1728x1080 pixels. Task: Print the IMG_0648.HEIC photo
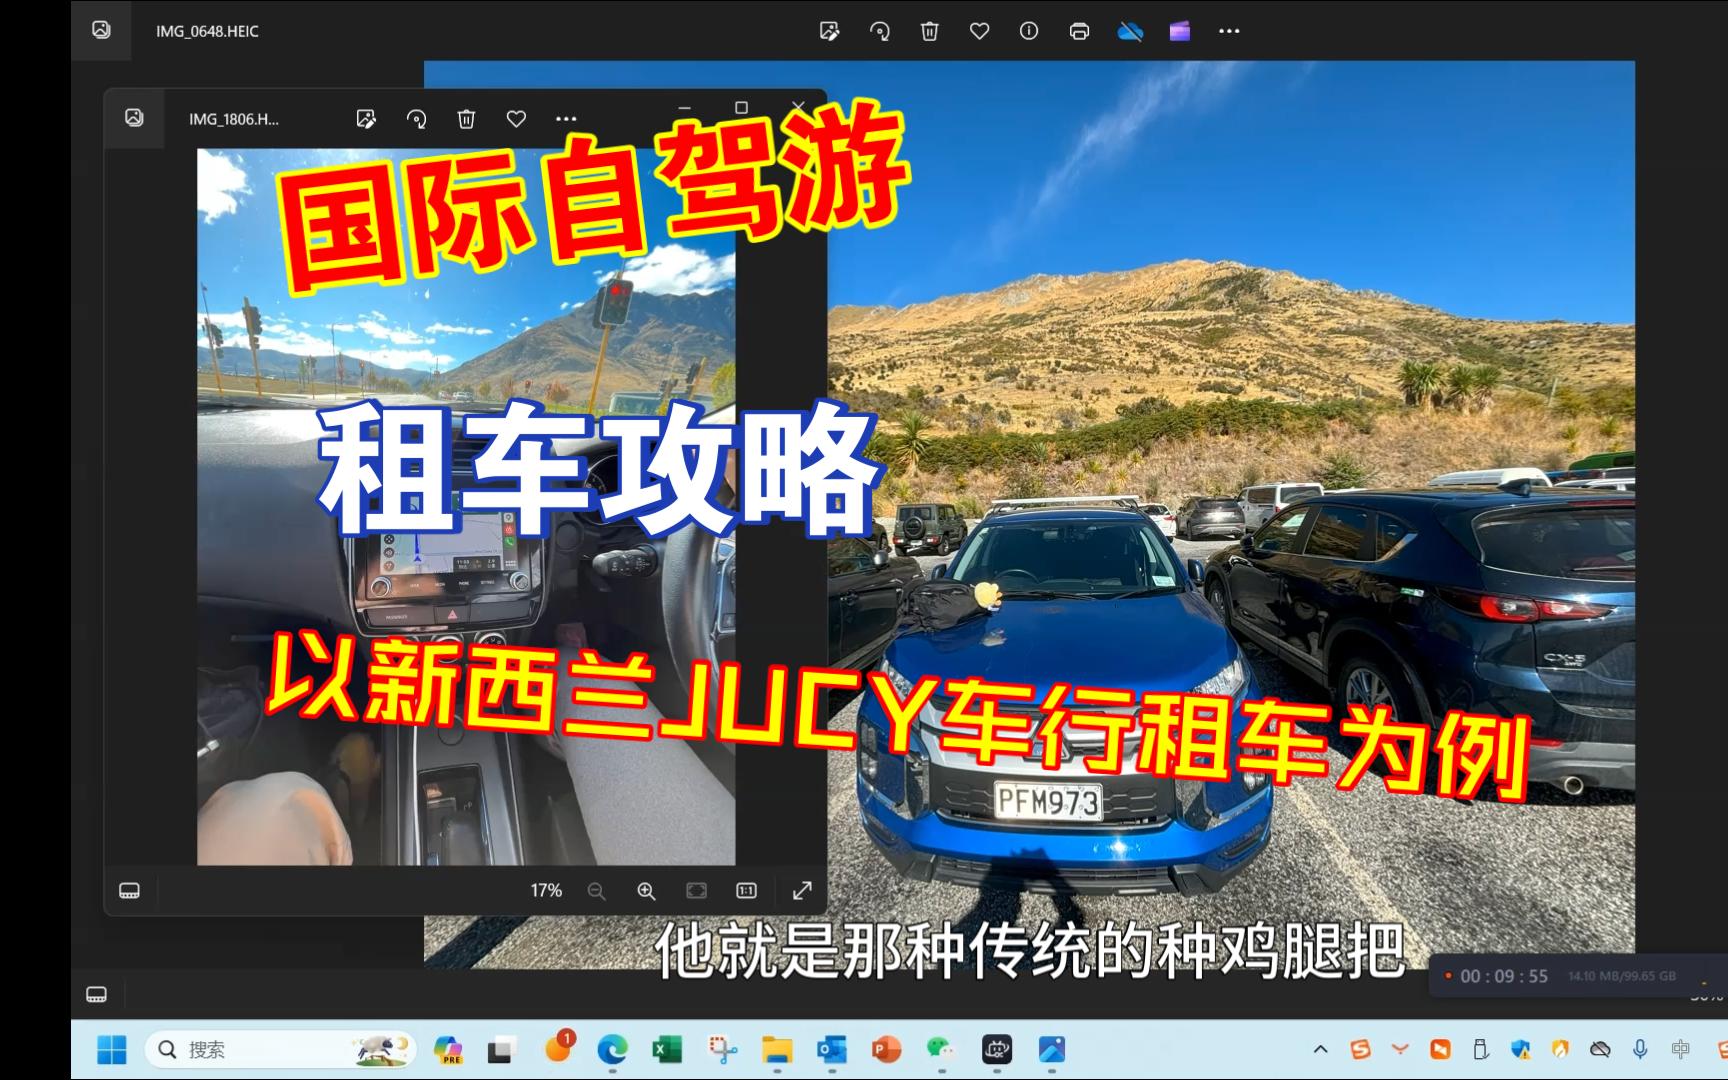tap(1079, 31)
